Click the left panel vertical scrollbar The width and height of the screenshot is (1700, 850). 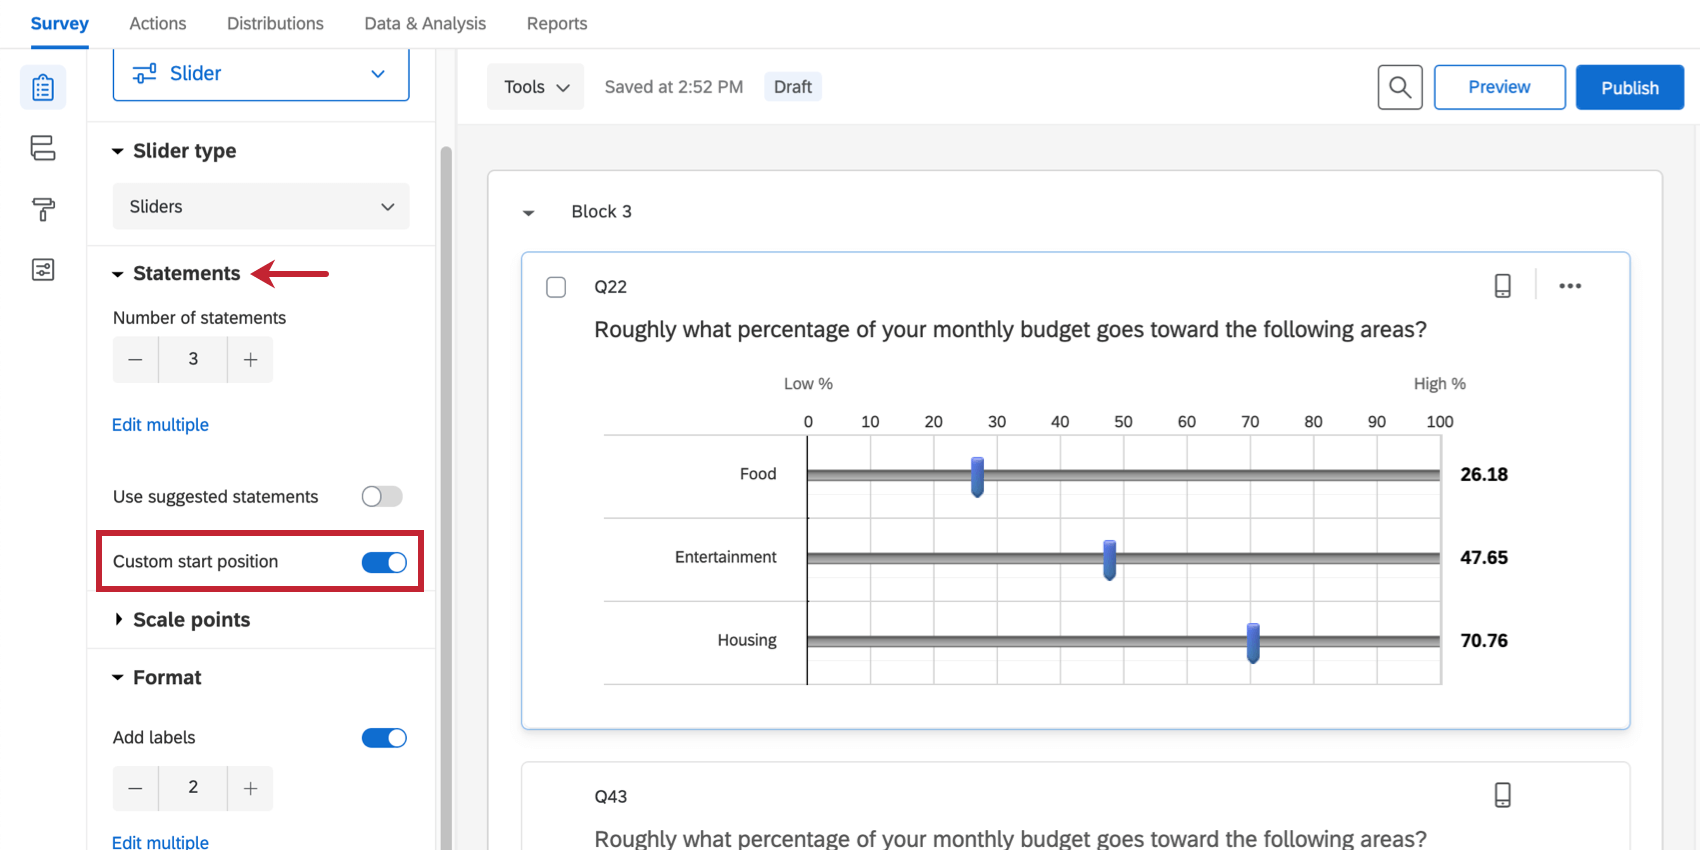446,497
